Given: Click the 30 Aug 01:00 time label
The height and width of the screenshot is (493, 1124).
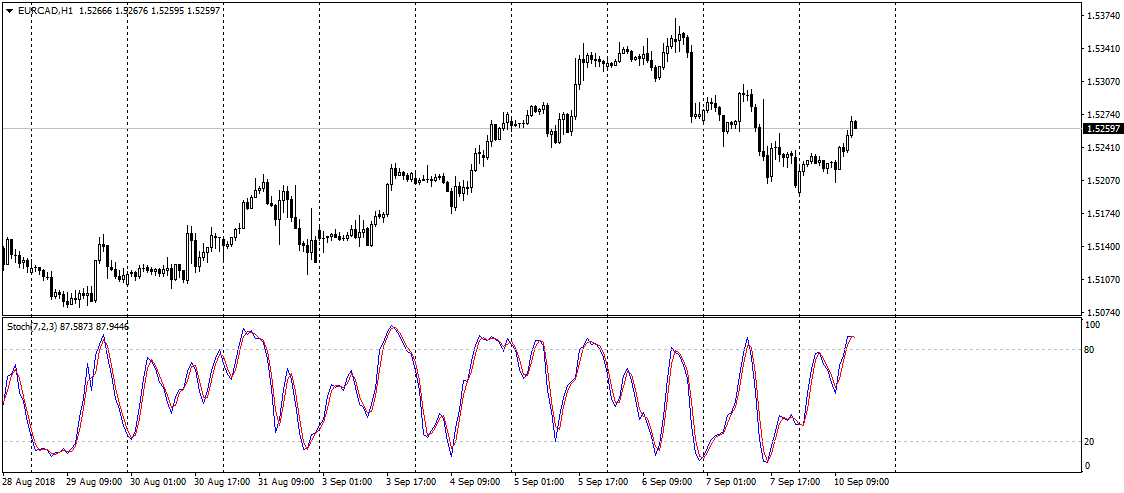Looking at the screenshot, I should click(156, 482).
